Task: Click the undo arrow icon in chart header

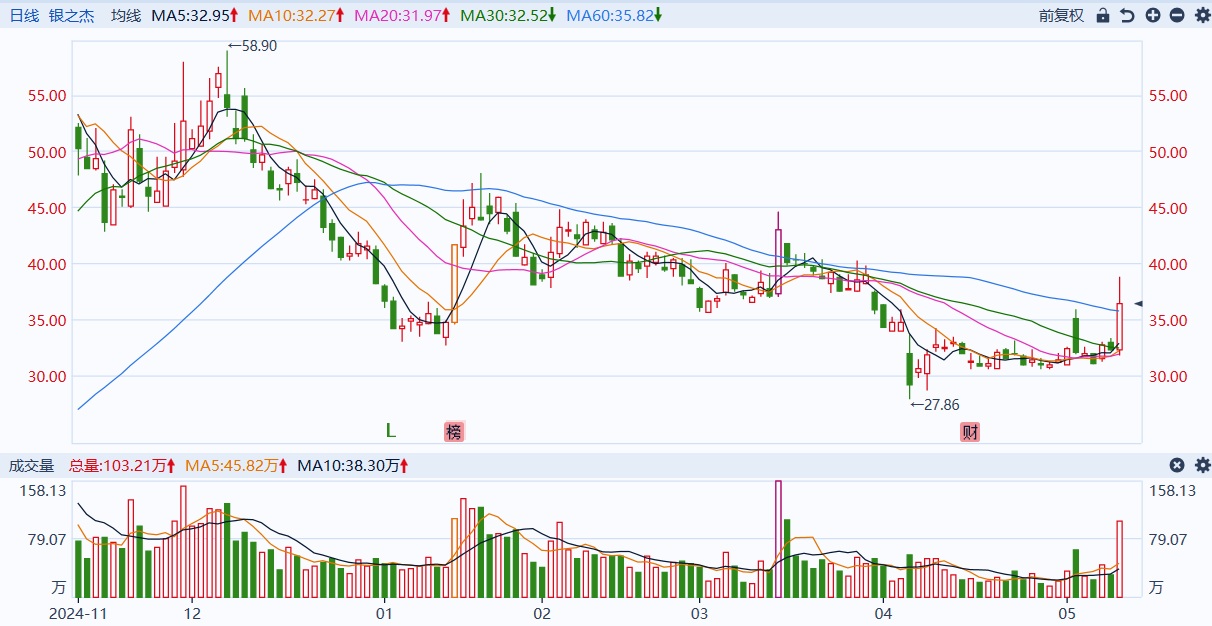Action: point(1127,15)
